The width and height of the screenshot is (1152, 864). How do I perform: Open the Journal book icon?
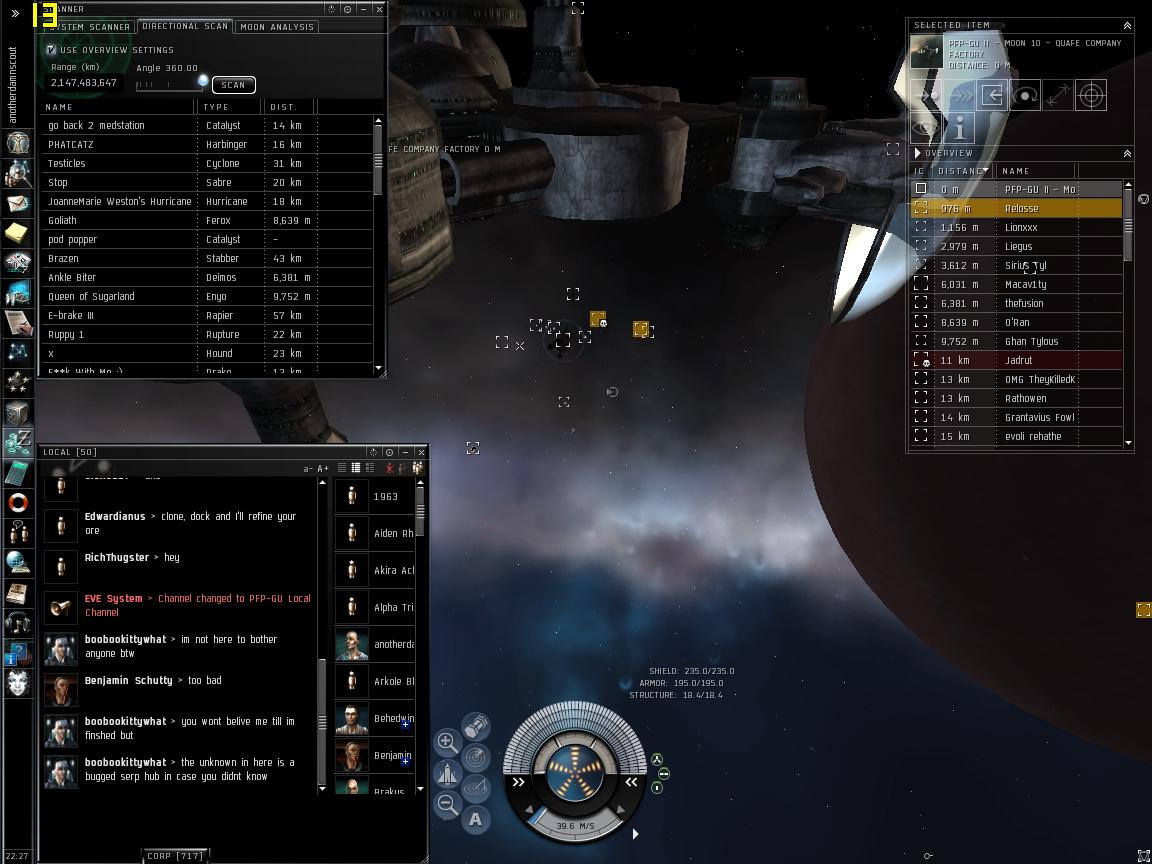coord(18,593)
